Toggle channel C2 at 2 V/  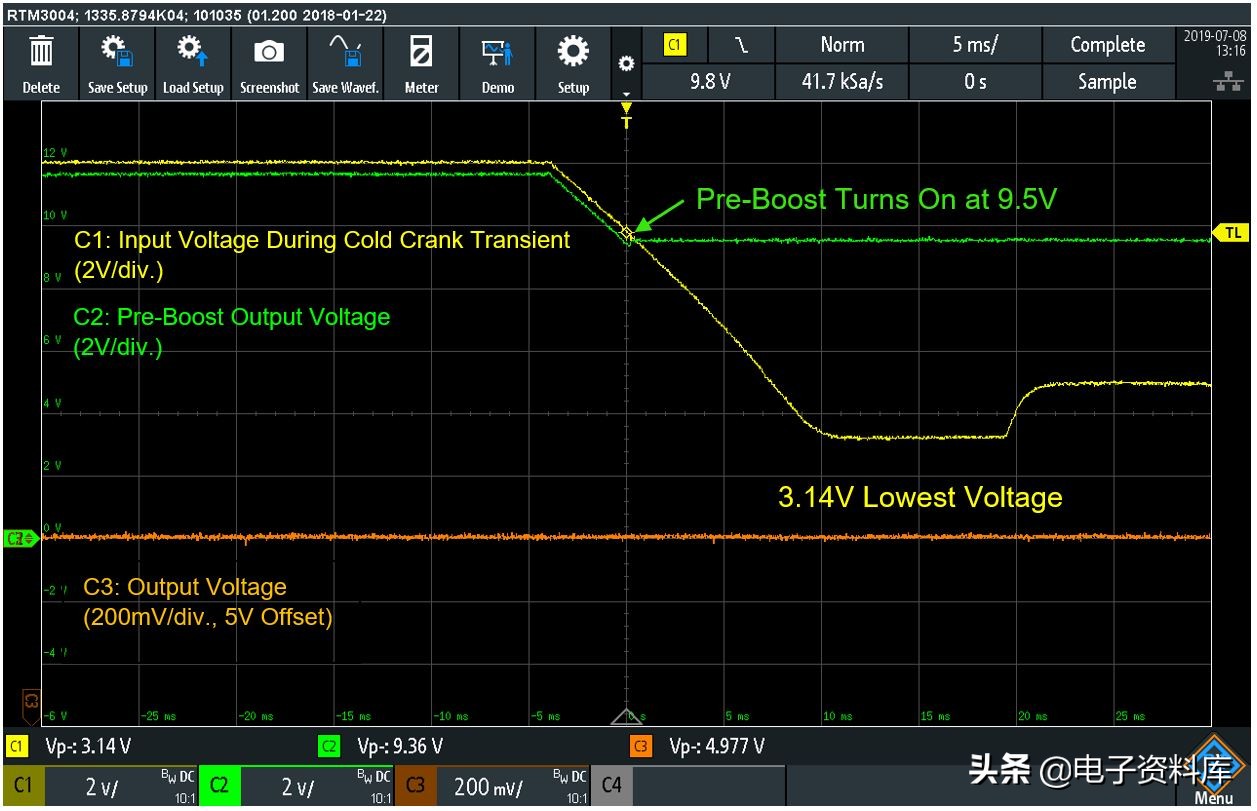click(x=297, y=788)
